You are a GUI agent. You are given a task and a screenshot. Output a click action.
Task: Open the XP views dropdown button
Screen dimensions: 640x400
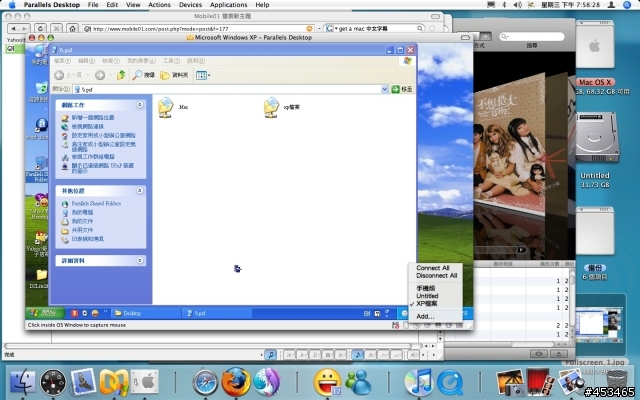pos(203,75)
